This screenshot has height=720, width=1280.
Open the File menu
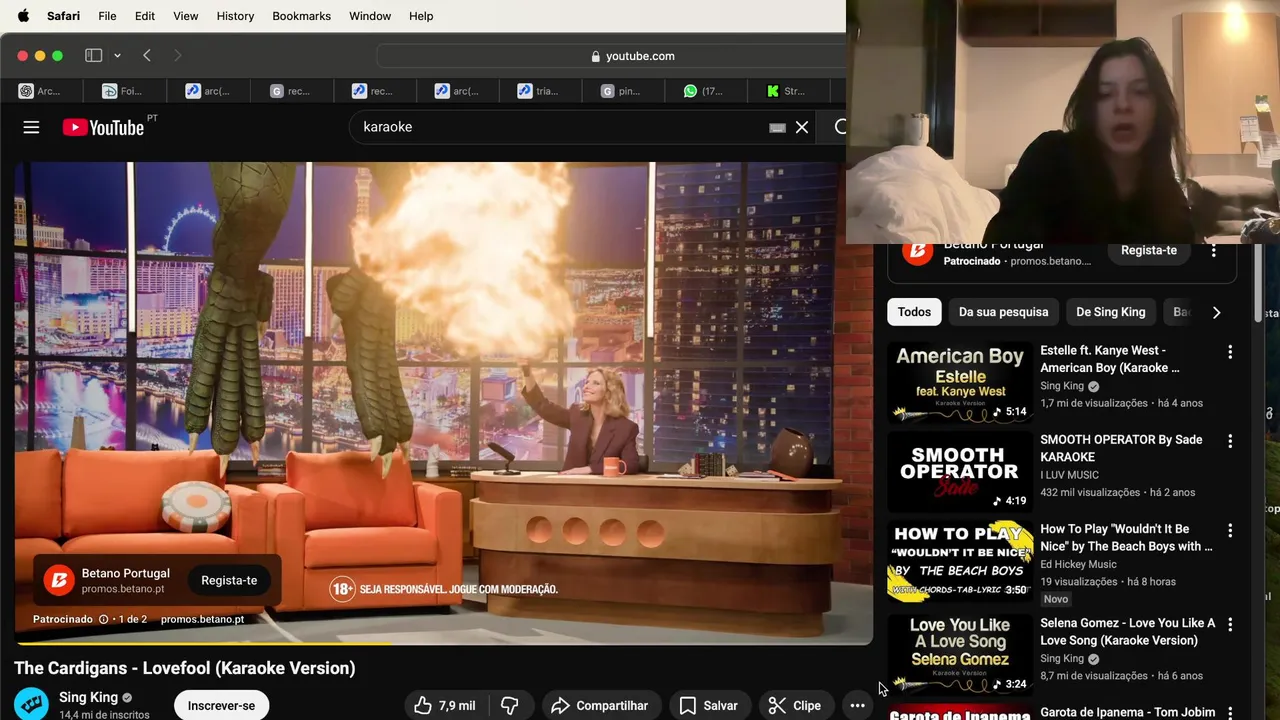coord(107,16)
